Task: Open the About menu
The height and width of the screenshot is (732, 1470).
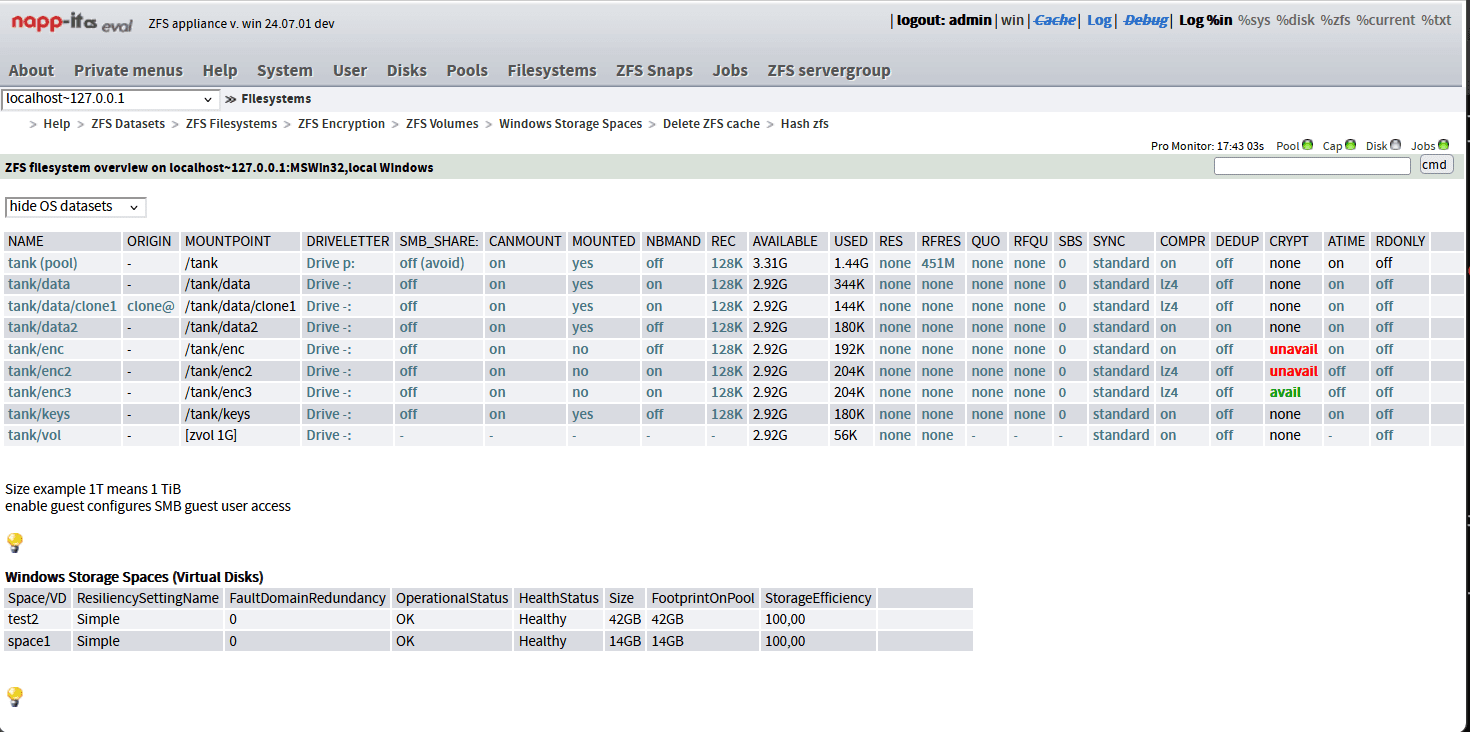Action: (x=31, y=70)
